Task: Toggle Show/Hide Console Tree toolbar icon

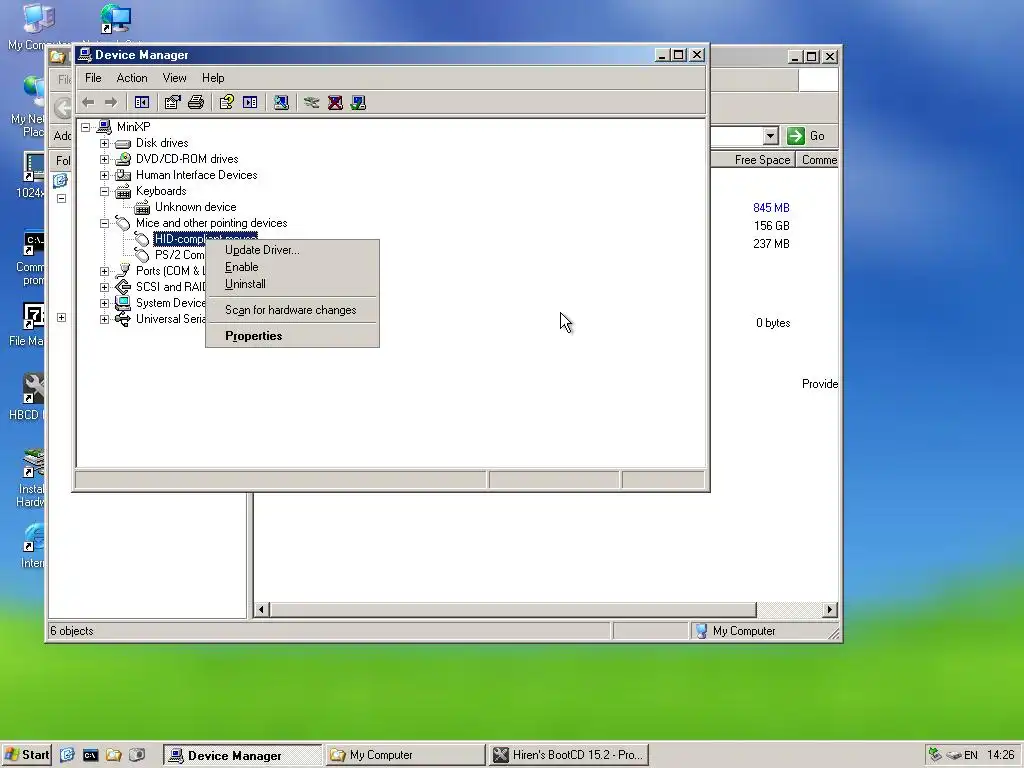Action: tap(142, 103)
